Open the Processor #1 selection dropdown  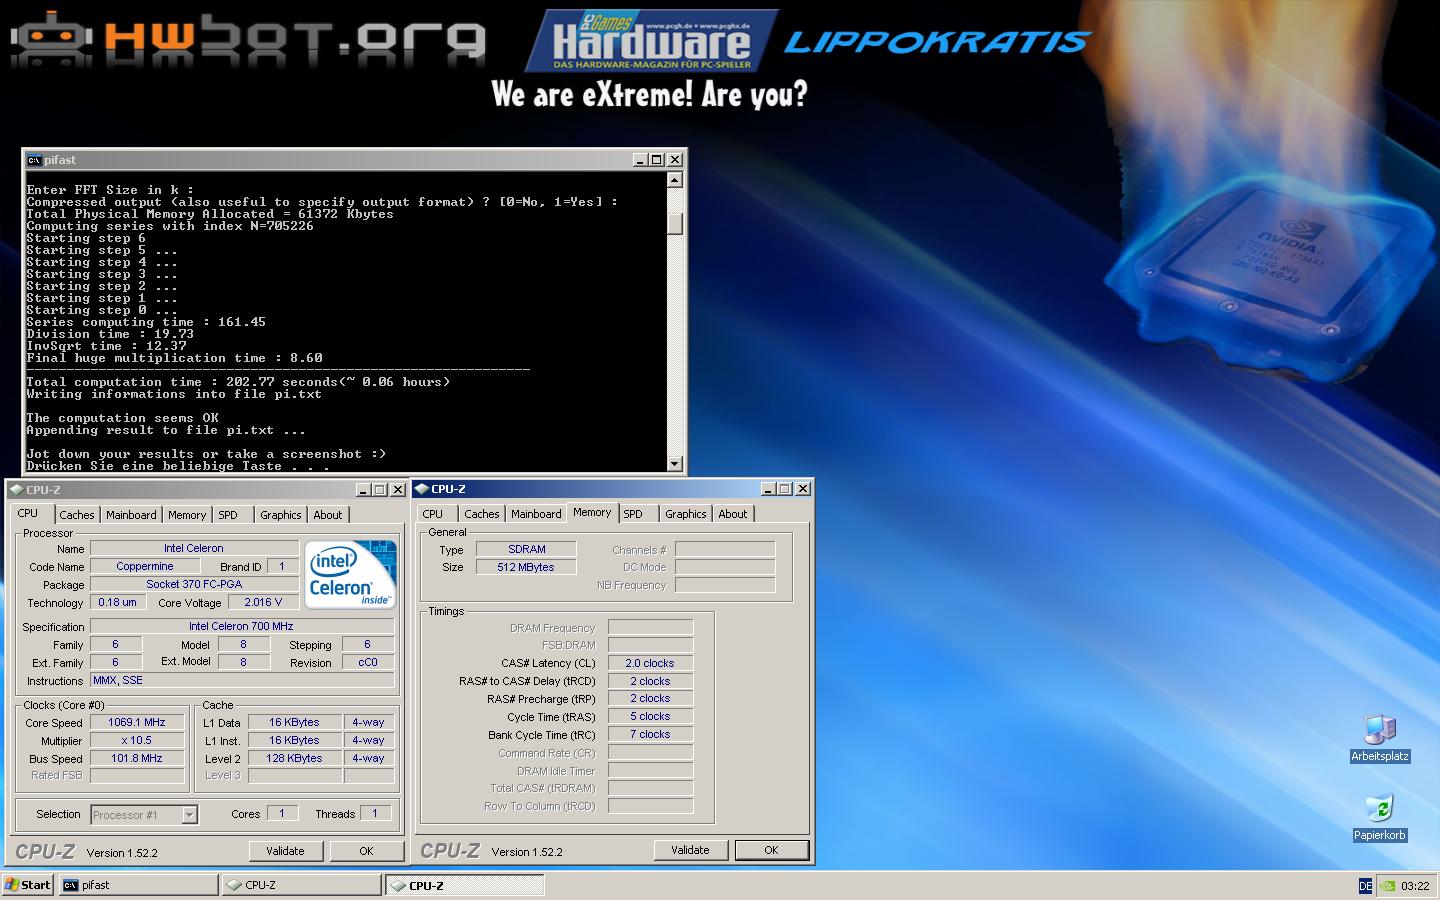coord(189,815)
